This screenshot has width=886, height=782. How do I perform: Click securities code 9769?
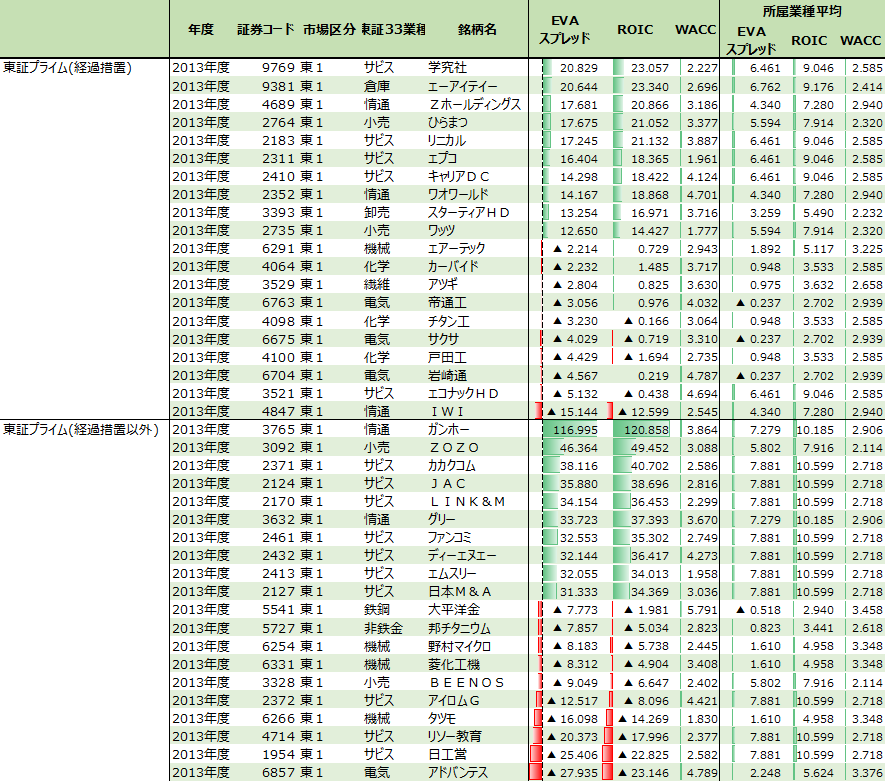278,68
